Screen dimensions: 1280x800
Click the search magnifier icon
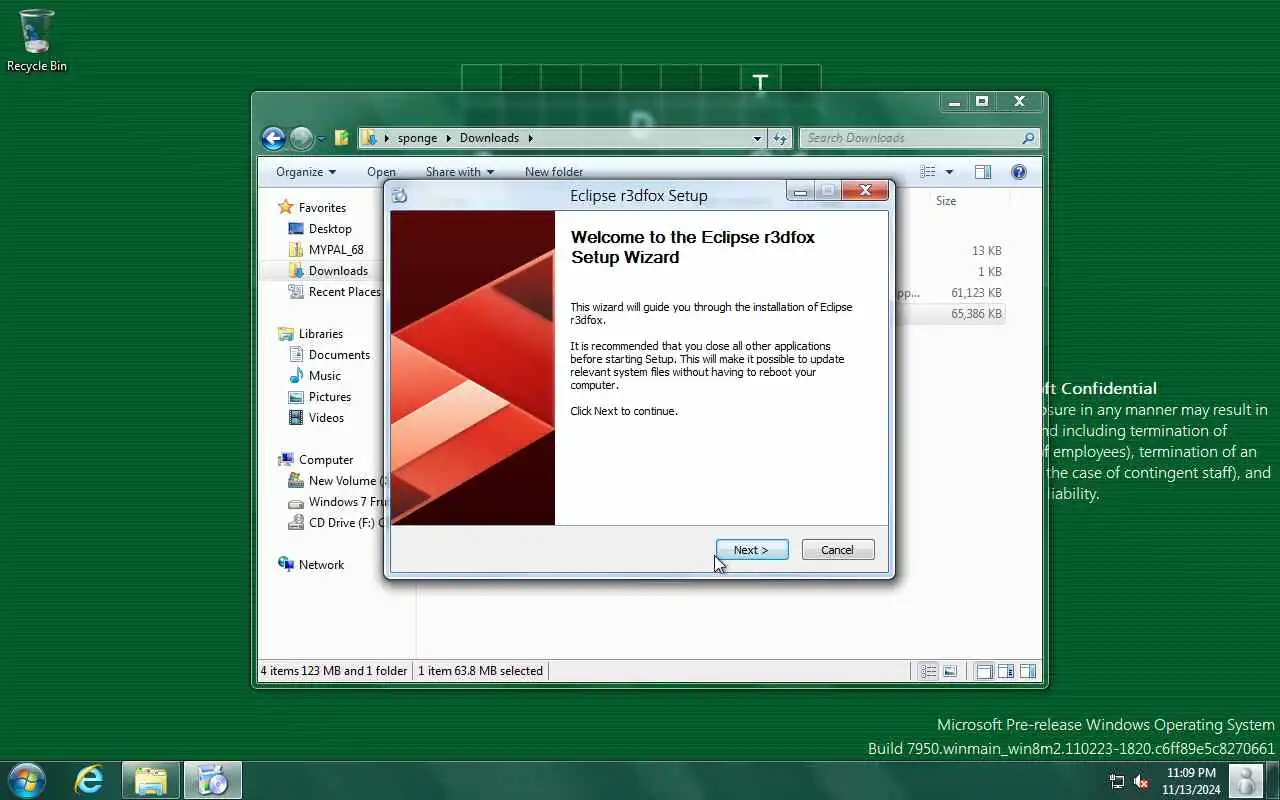(1028, 138)
